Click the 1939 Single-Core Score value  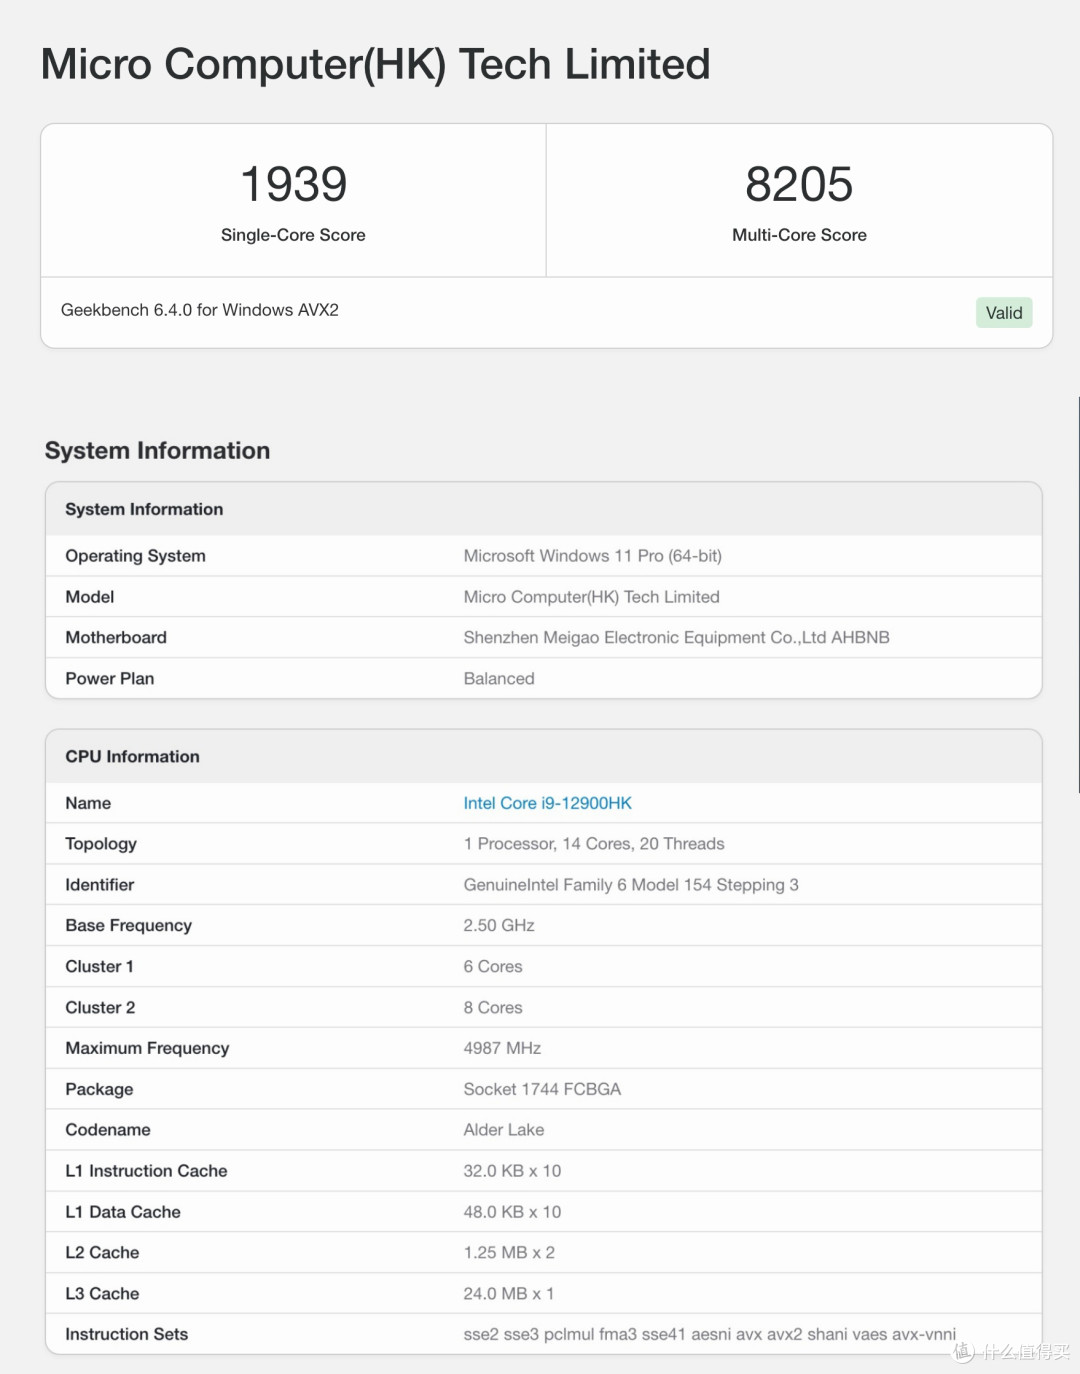tap(293, 185)
